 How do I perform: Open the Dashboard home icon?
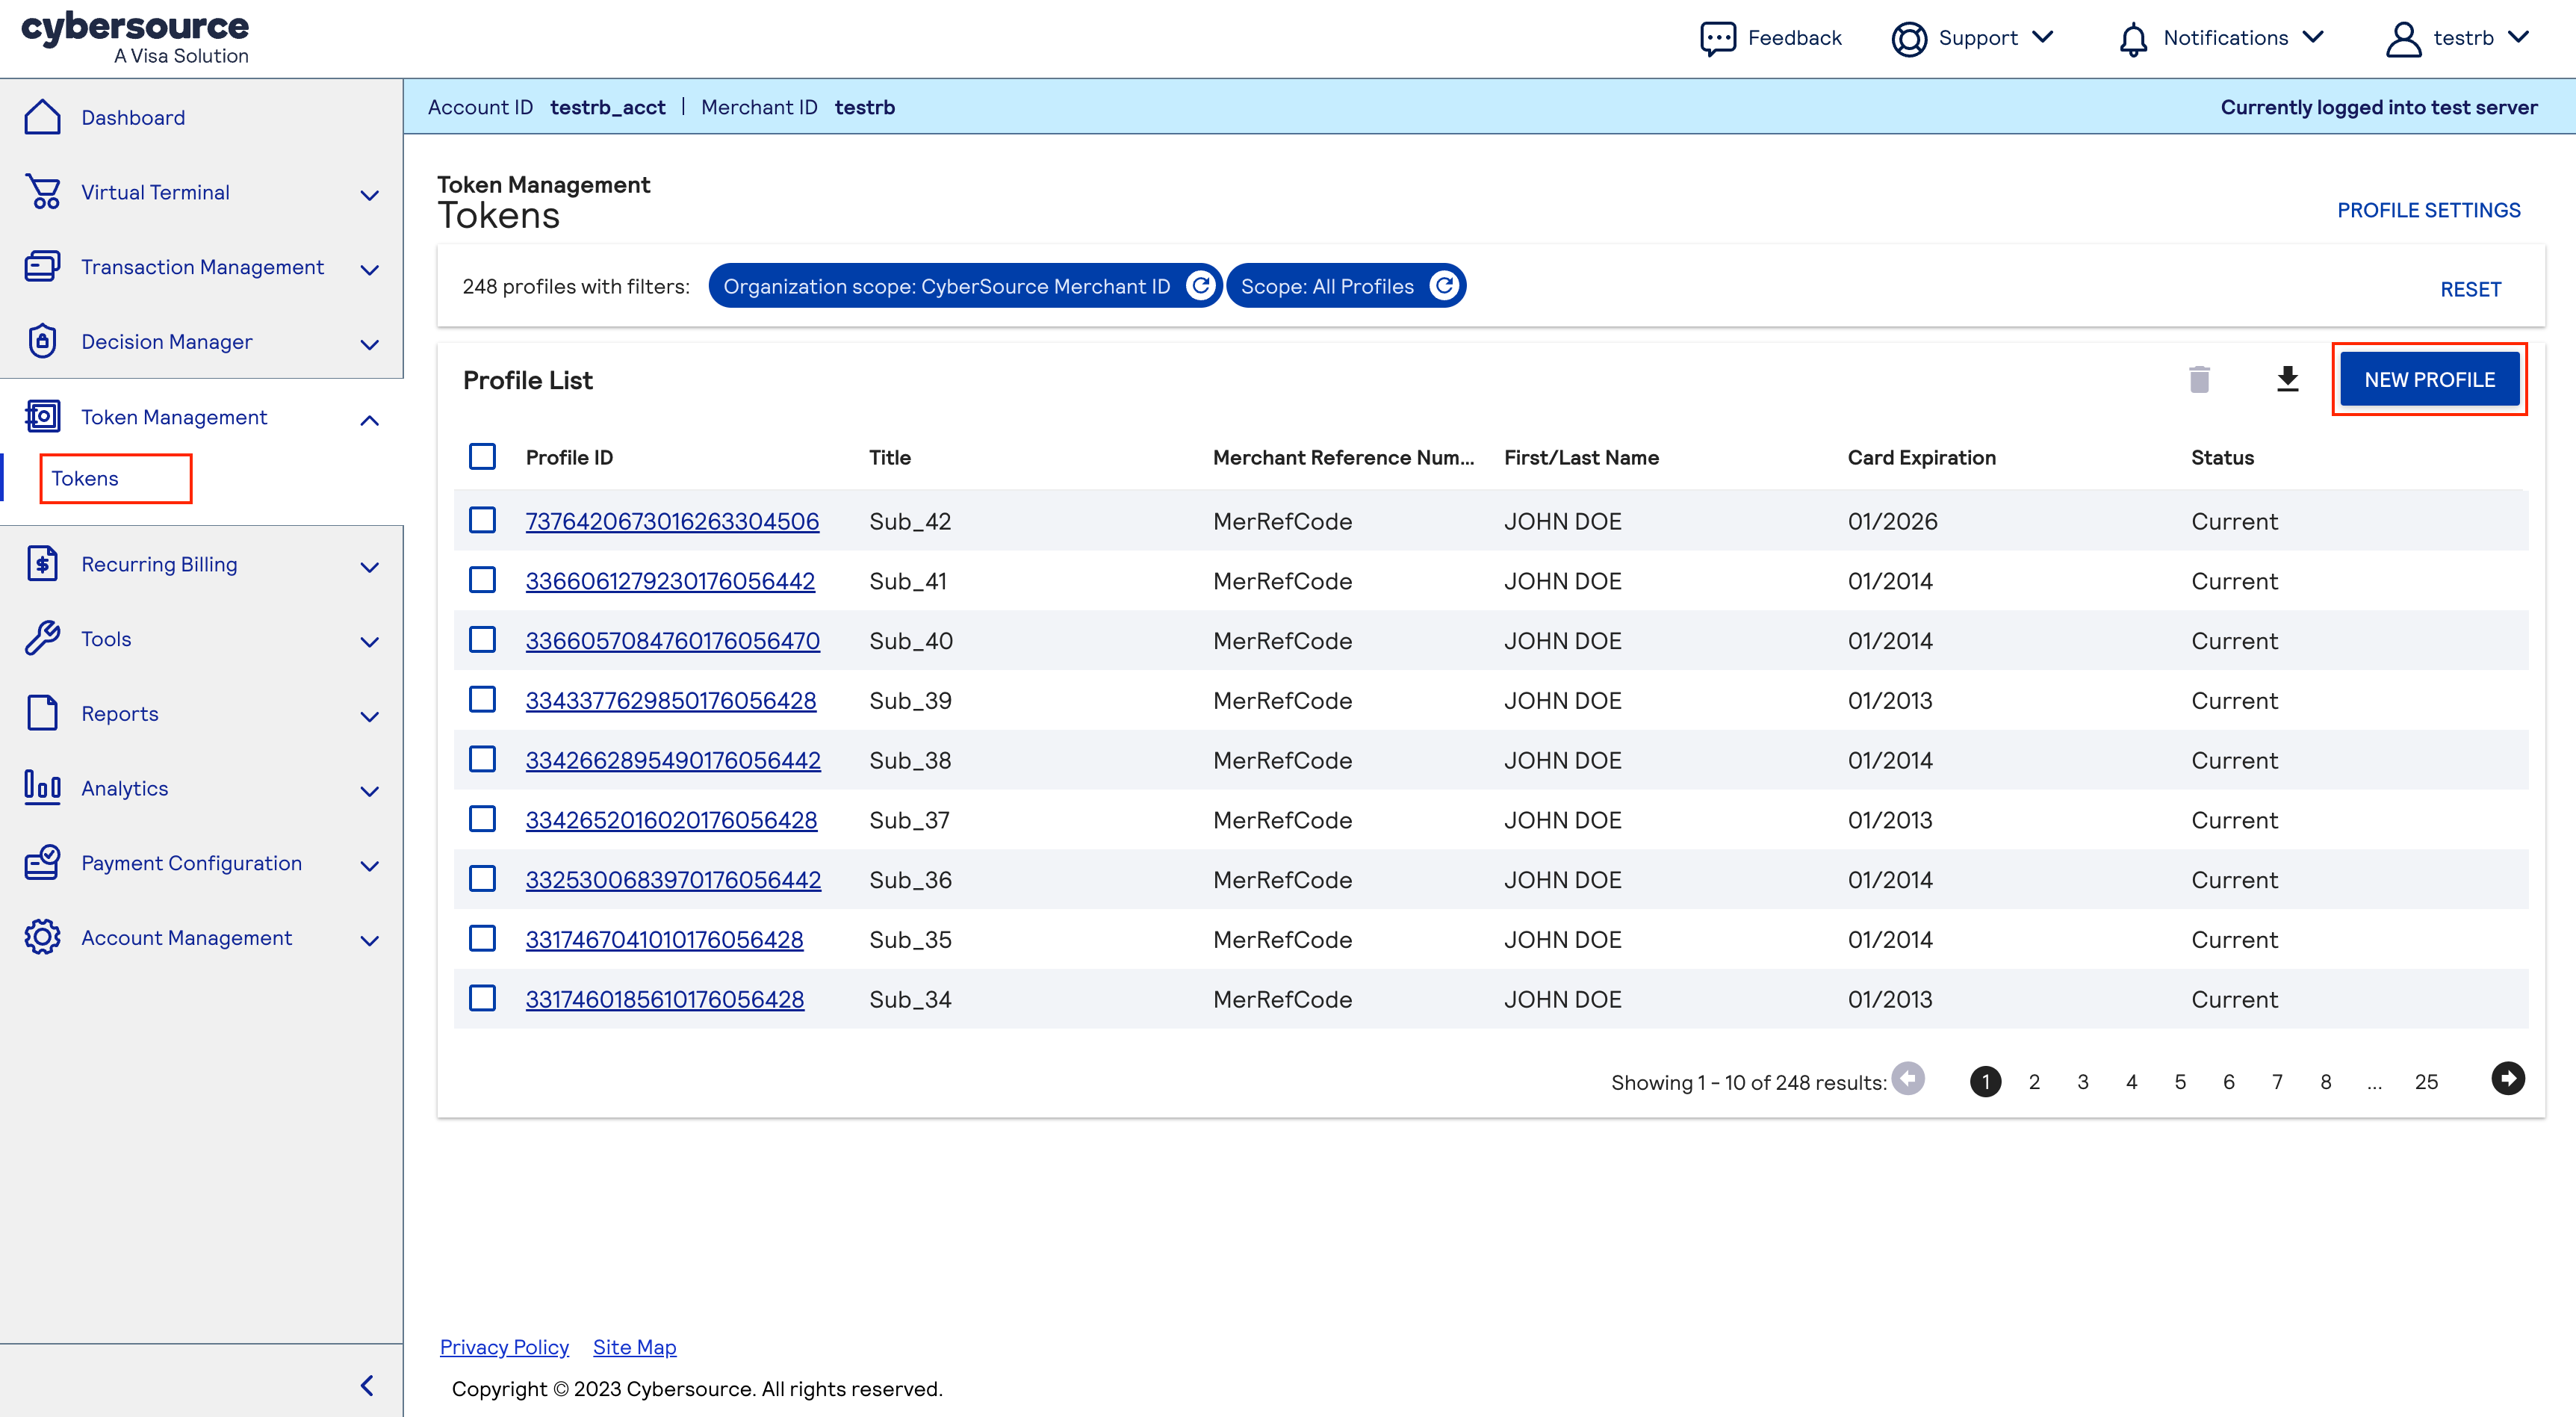point(42,117)
